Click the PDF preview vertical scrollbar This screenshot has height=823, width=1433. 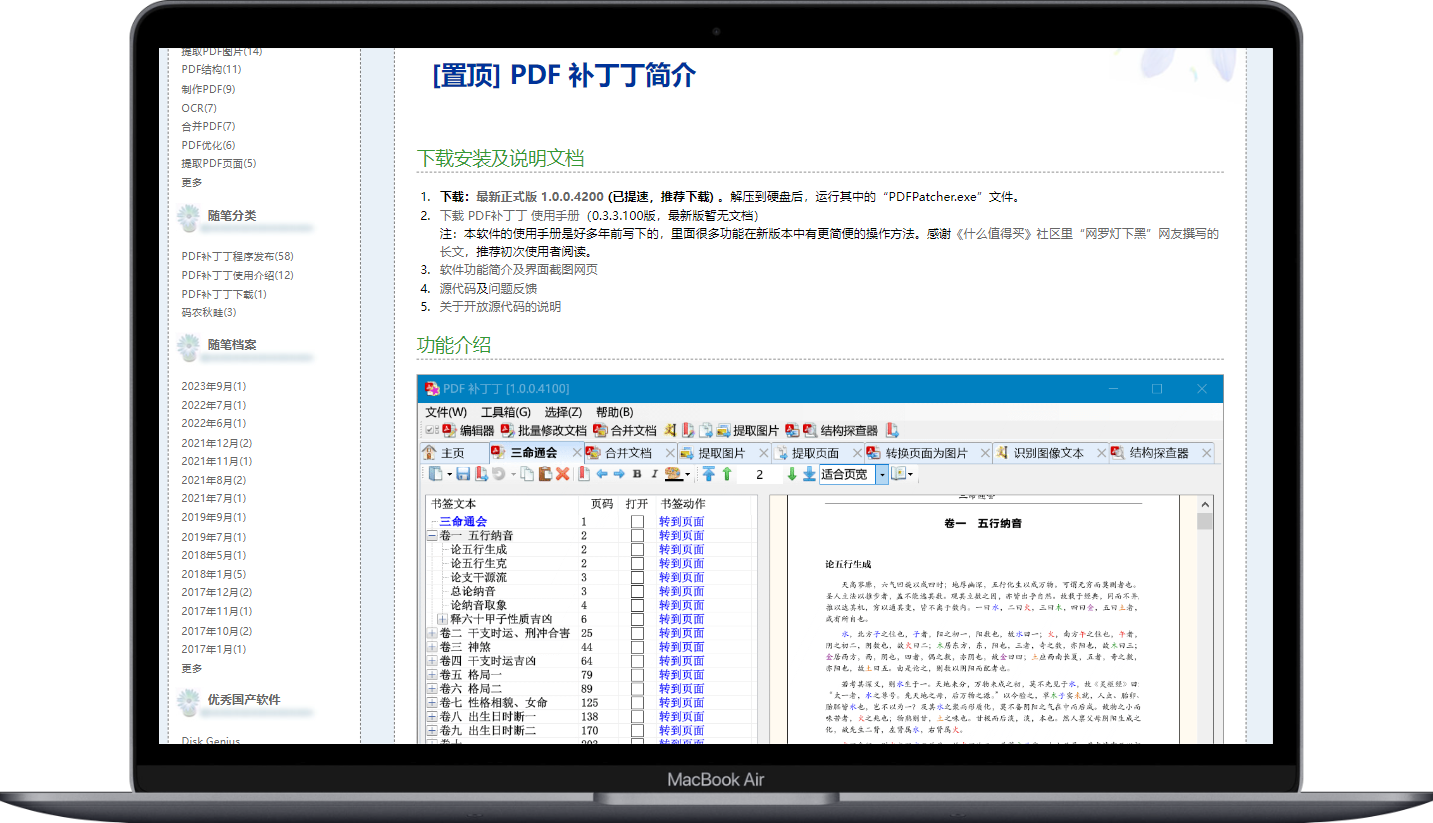(x=1205, y=620)
